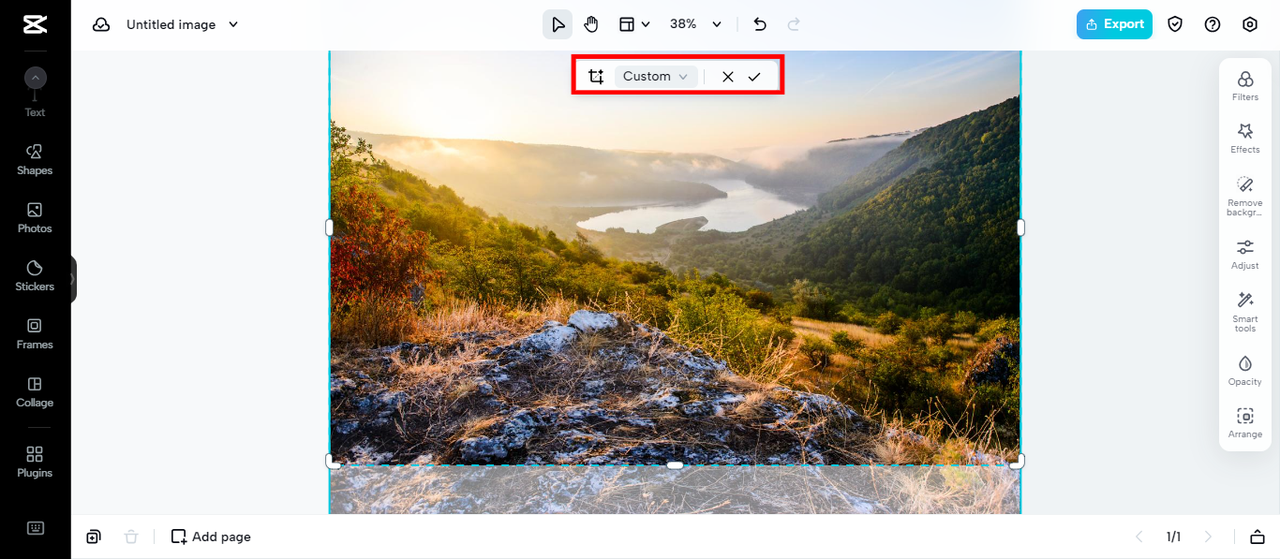
Task: Click the bottom-right corner crop handle
Action: (1018, 462)
